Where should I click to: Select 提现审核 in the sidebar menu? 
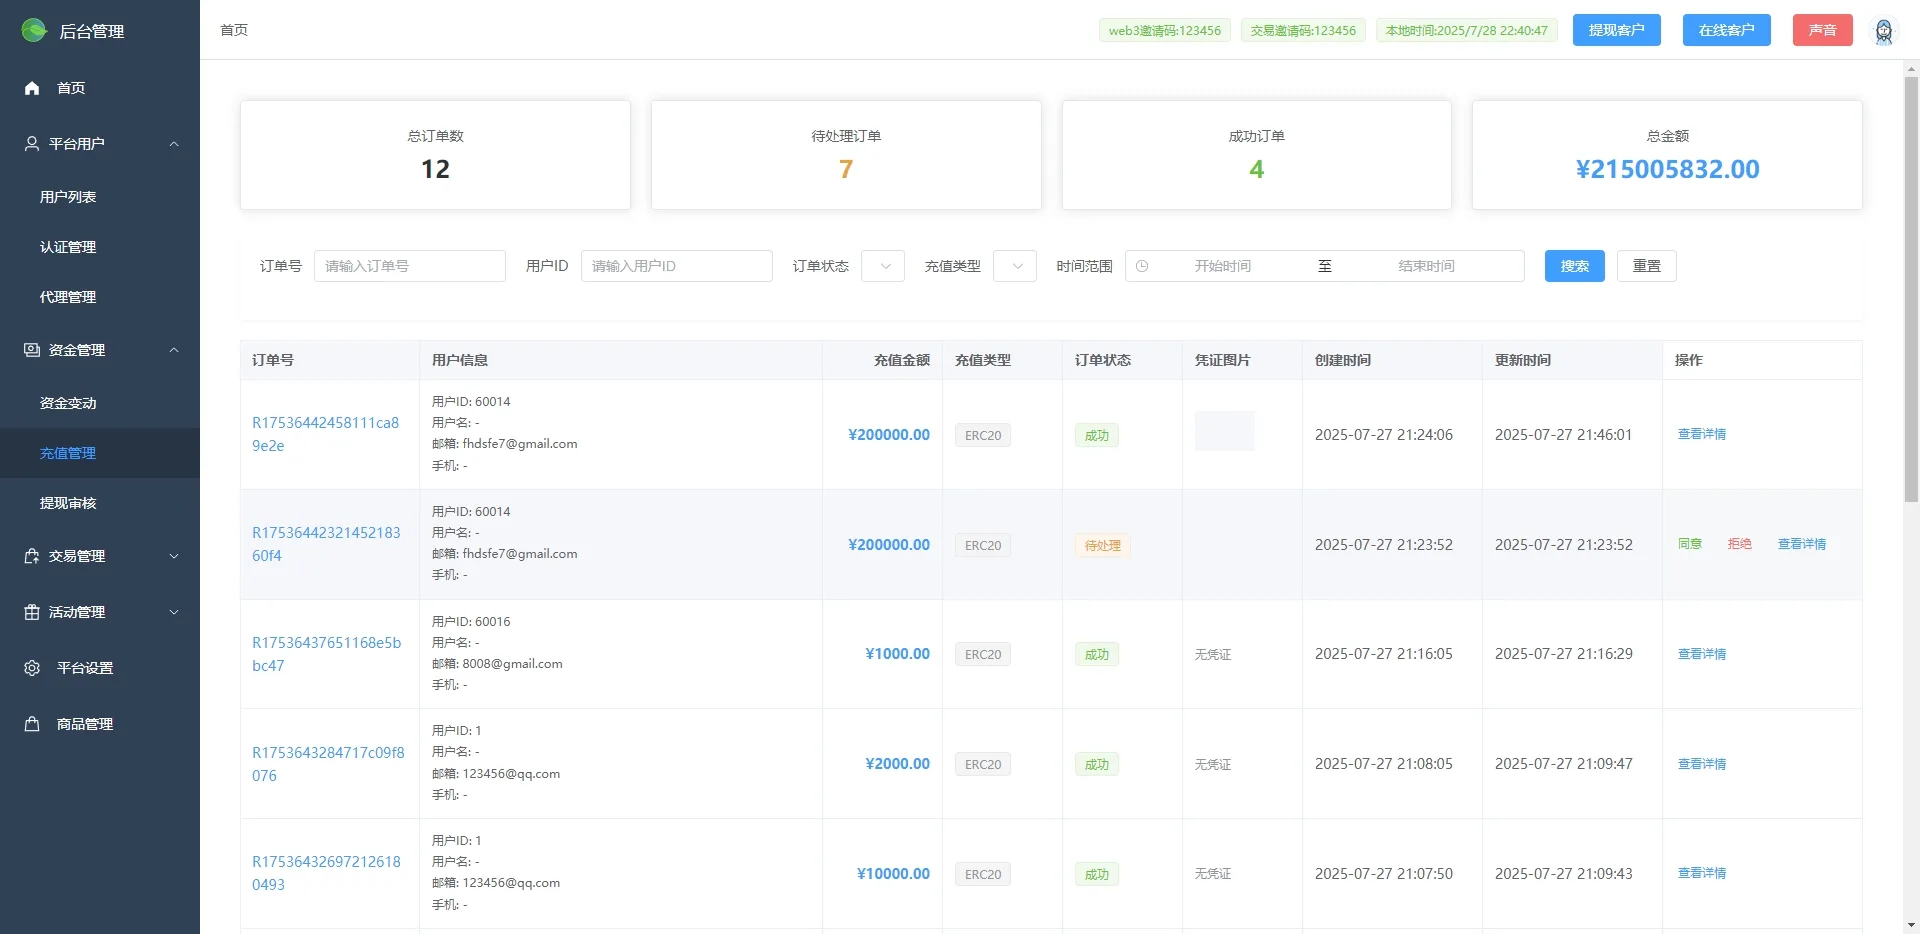point(67,503)
